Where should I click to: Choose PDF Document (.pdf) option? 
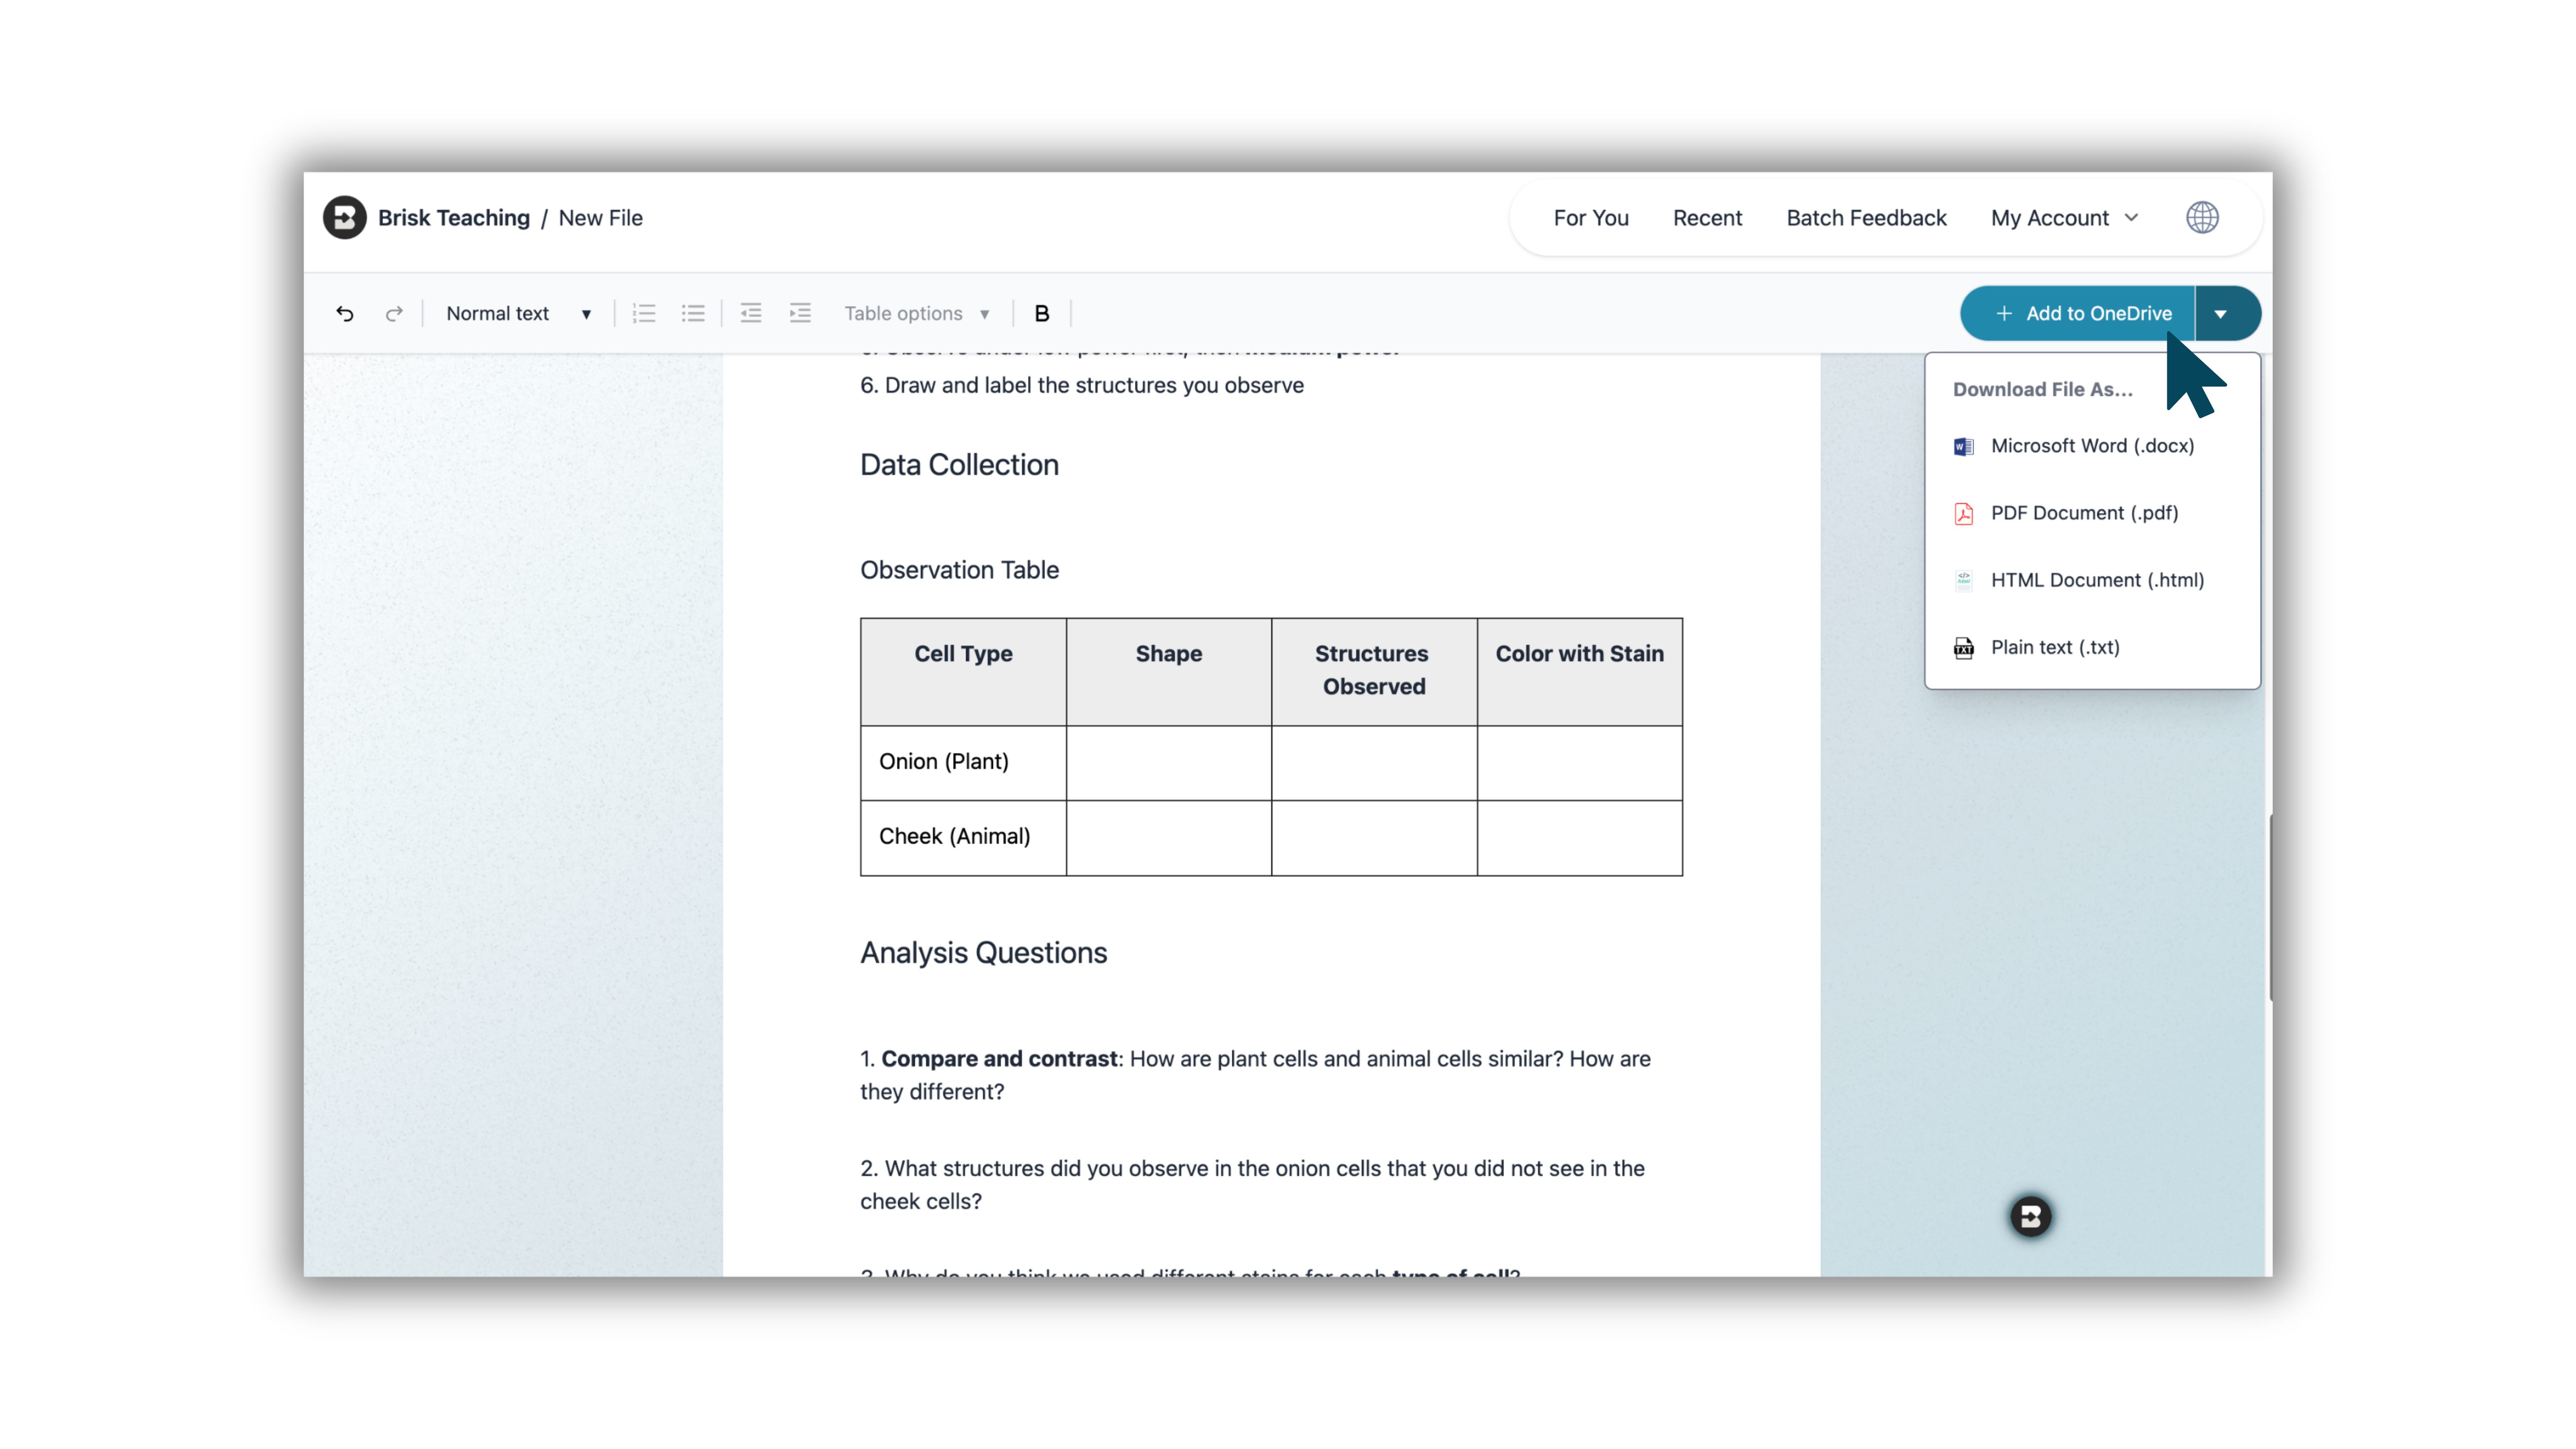[x=2084, y=513]
